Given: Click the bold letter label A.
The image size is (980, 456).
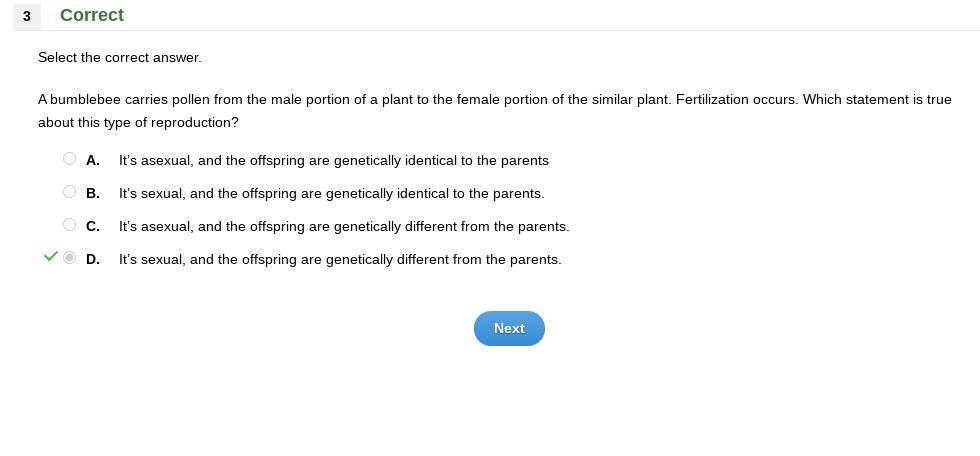Looking at the screenshot, I should pyautogui.click(x=93, y=160).
